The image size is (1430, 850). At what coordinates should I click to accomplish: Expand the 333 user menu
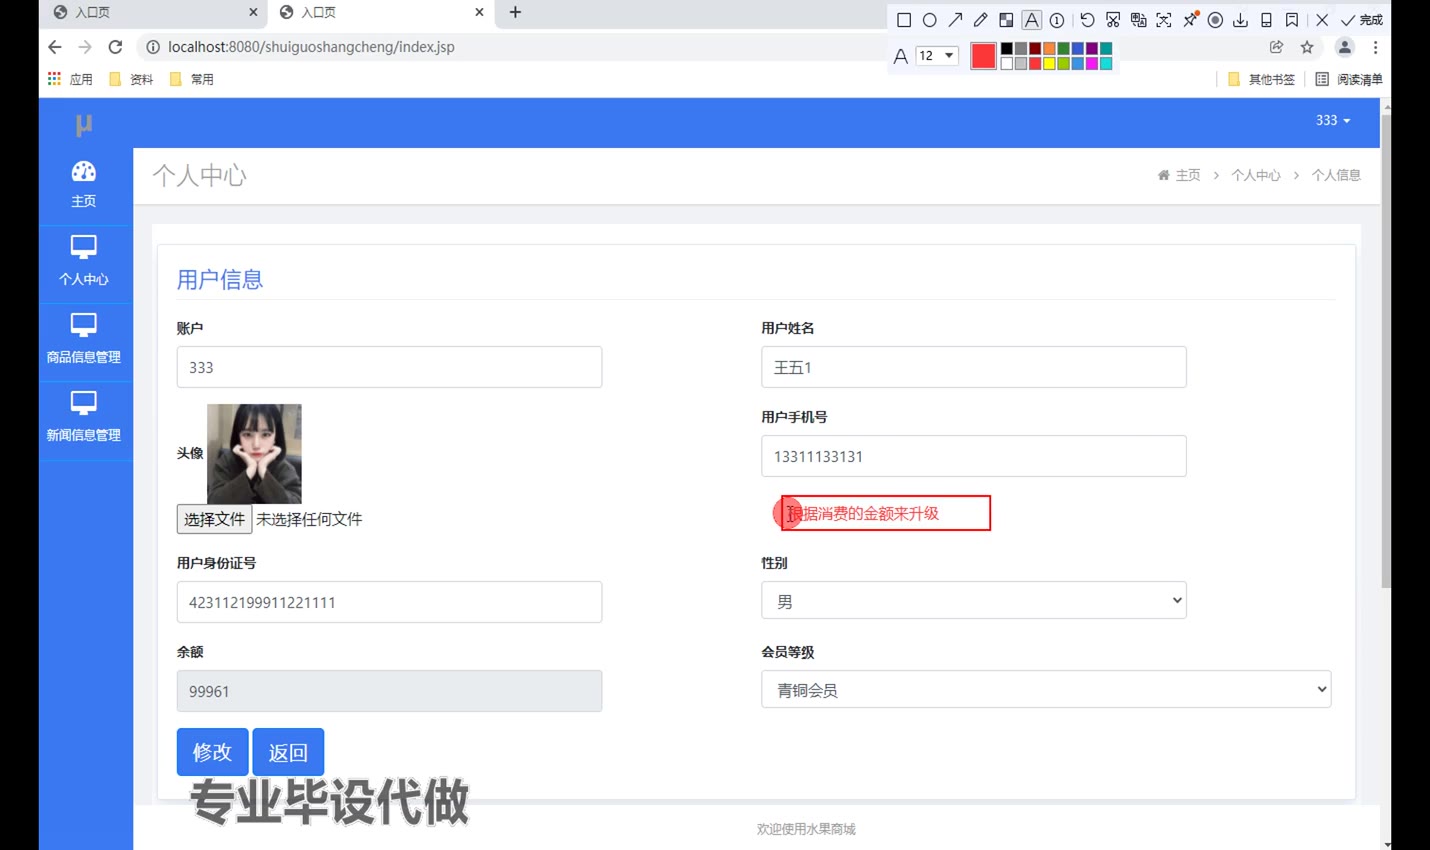click(x=1333, y=120)
